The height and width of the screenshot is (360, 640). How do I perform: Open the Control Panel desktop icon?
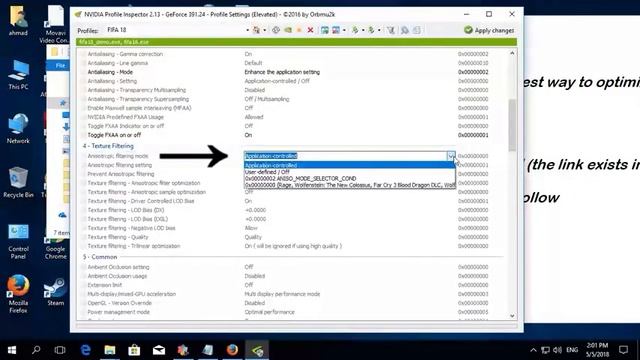18,242
